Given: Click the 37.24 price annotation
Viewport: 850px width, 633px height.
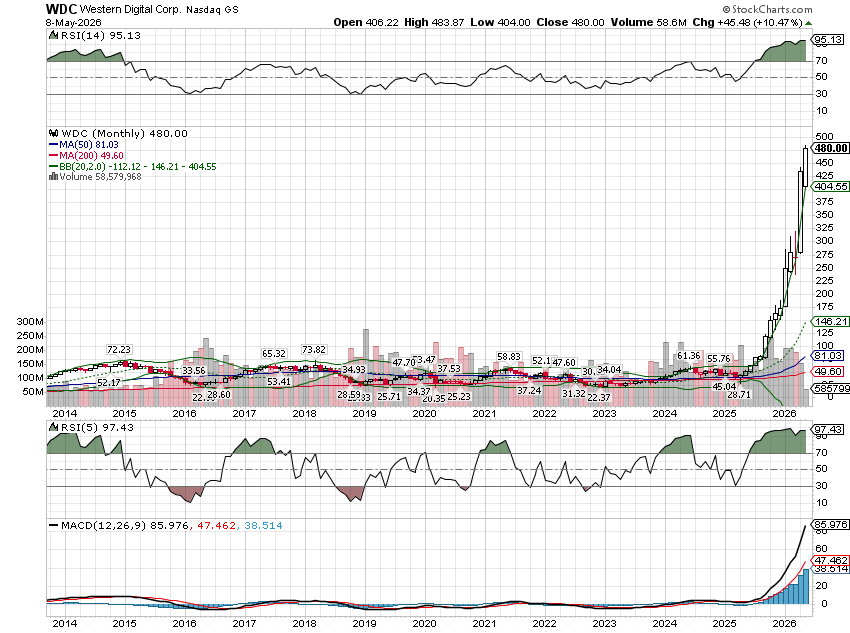Looking at the screenshot, I should click(x=529, y=390).
